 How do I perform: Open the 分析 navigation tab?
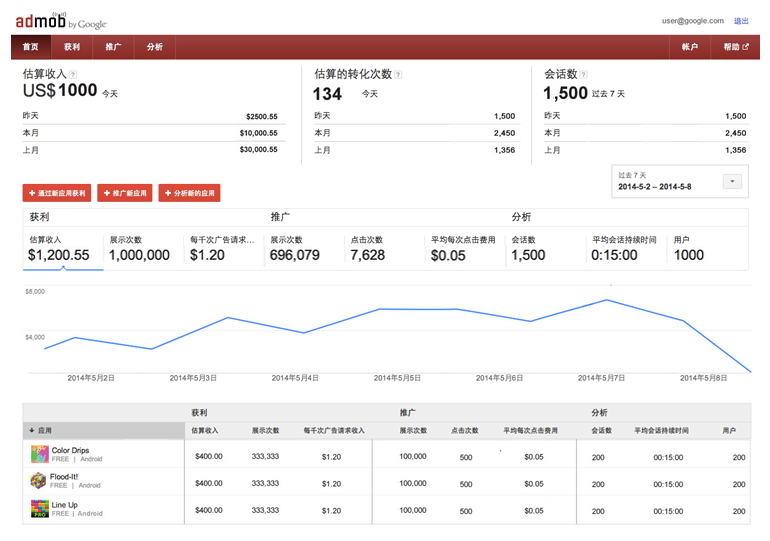154,47
